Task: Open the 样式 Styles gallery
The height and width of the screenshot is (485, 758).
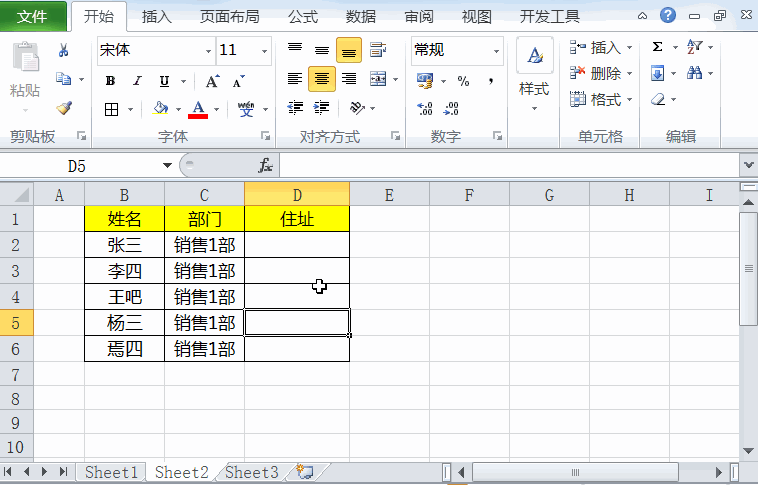Action: click(535, 74)
